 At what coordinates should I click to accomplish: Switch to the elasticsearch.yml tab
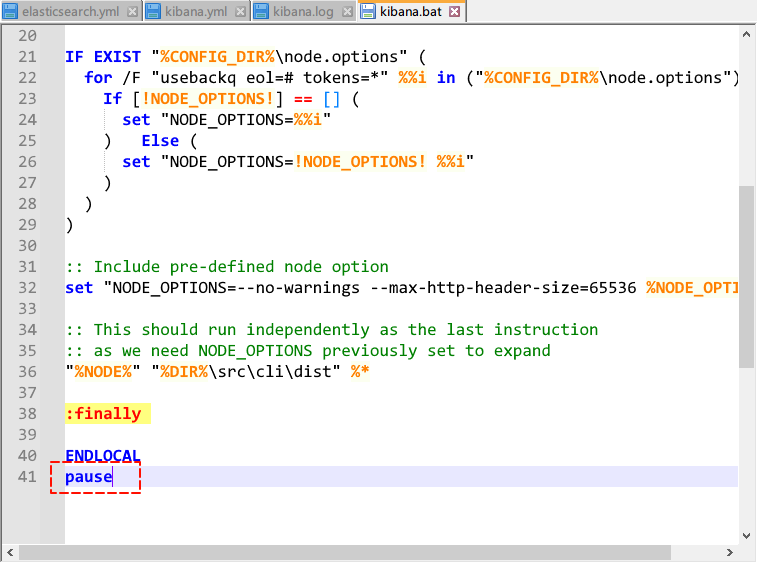click(72, 12)
